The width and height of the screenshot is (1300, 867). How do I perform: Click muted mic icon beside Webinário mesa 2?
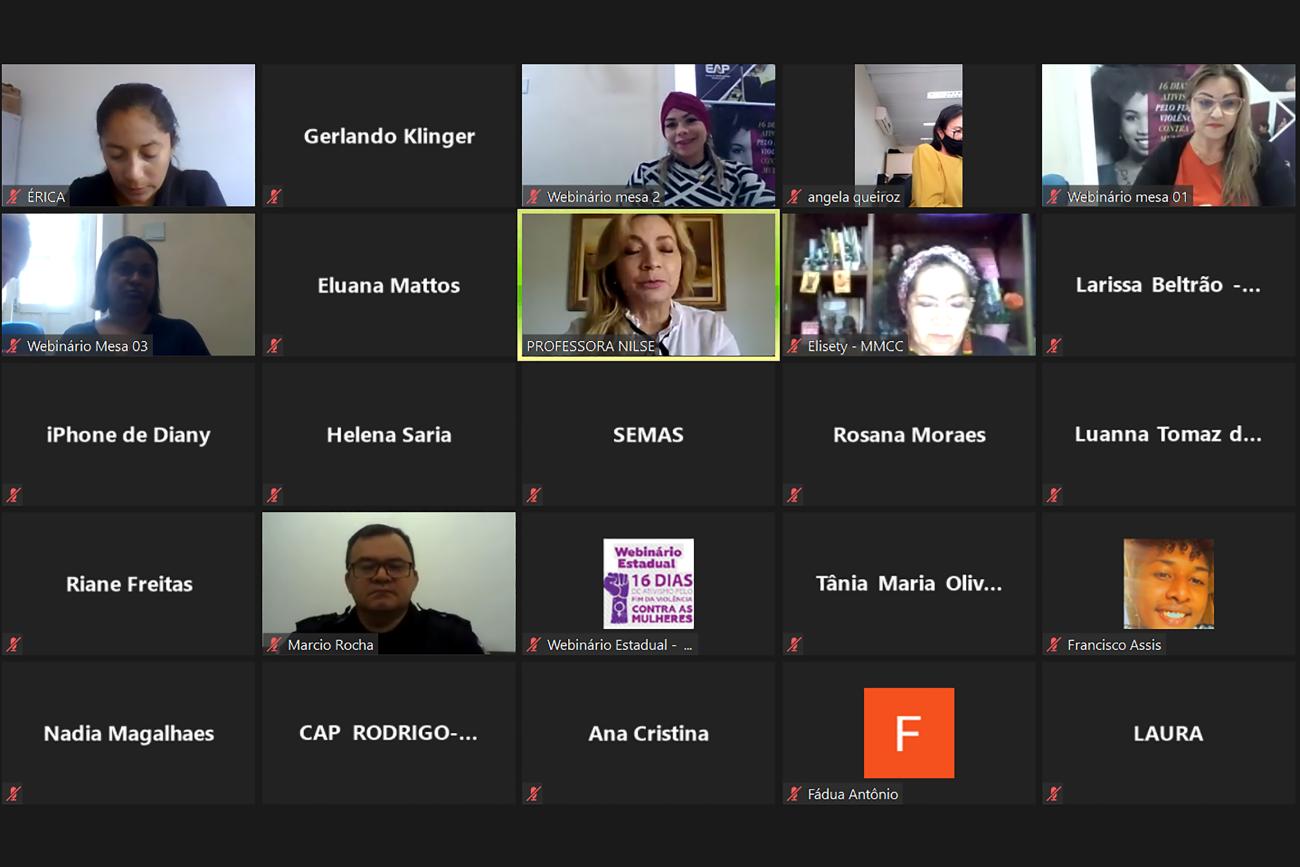[x=534, y=197]
